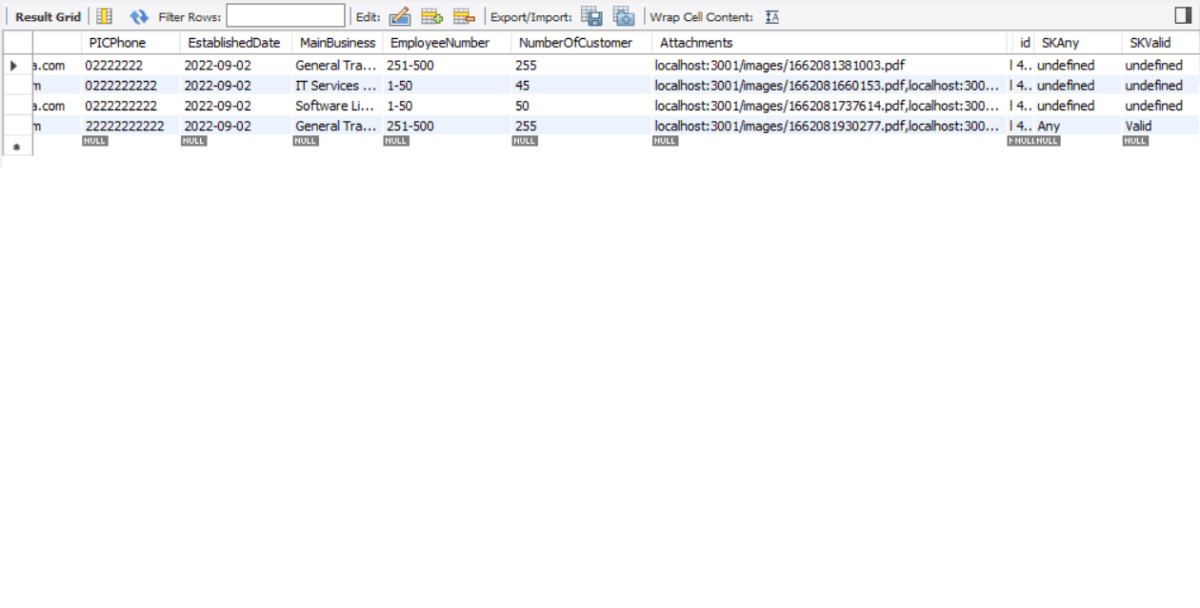Delete the selected rows

click(x=461, y=16)
